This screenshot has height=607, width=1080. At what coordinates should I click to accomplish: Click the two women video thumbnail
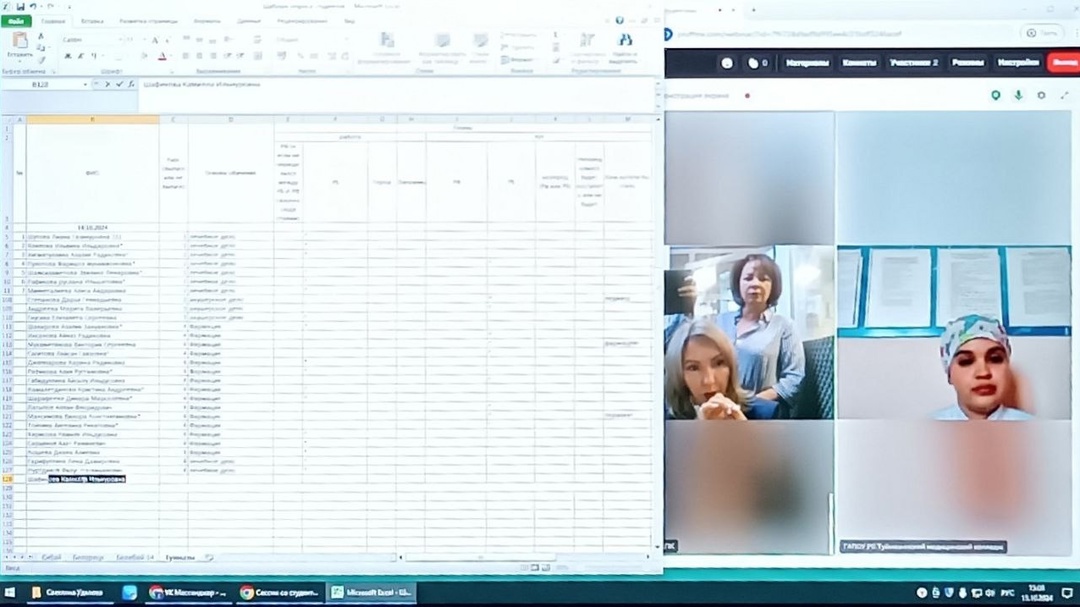coord(749,333)
